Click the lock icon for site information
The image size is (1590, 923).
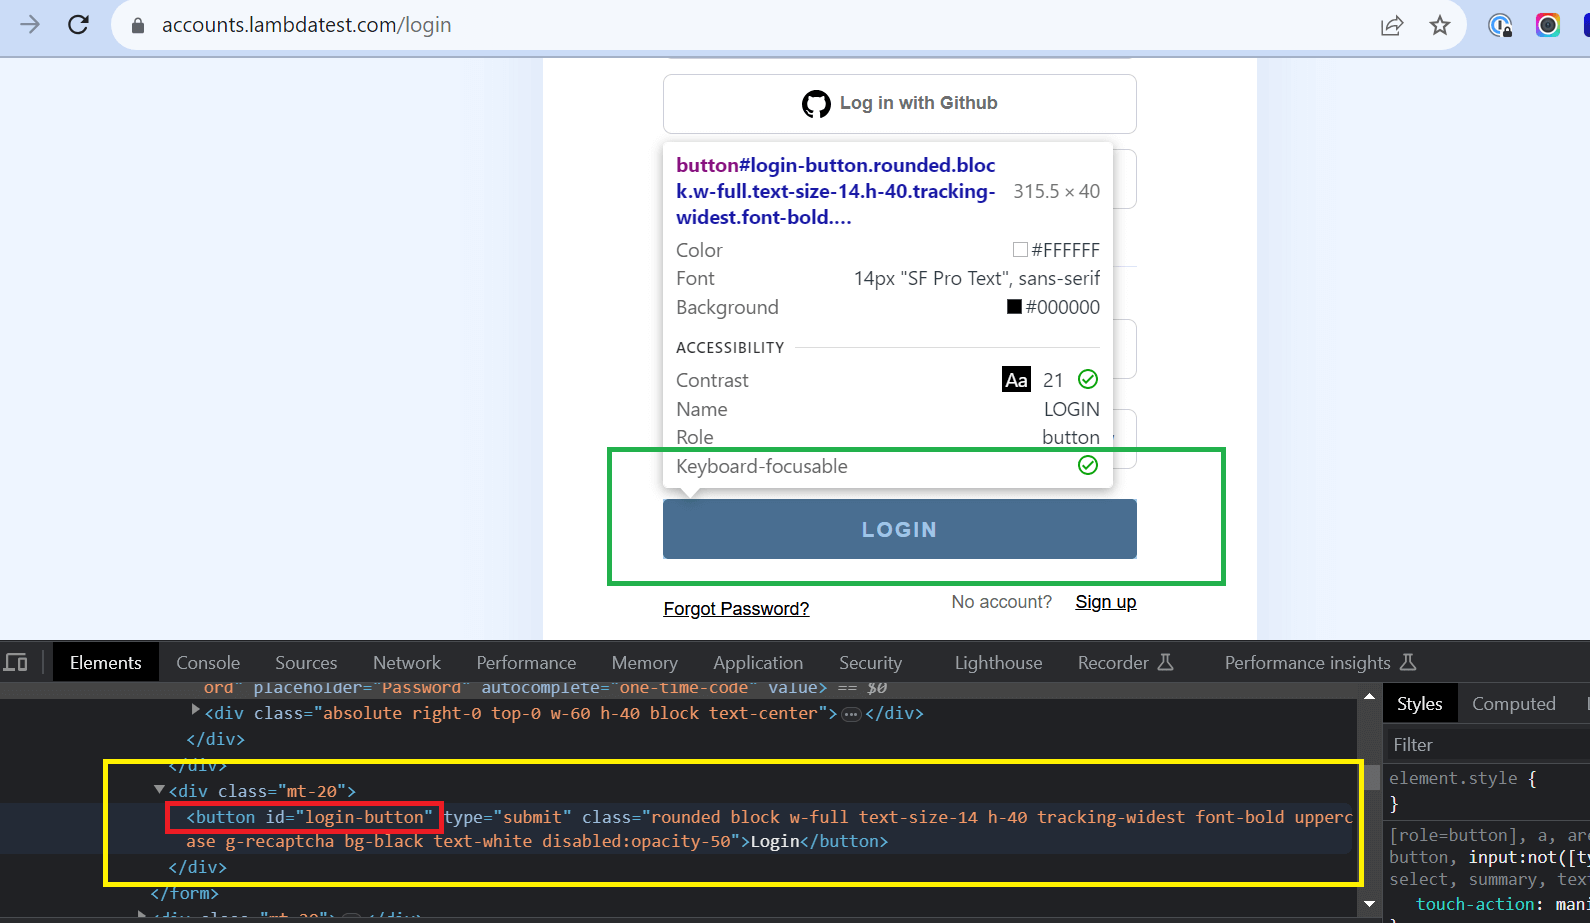pos(138,26)
